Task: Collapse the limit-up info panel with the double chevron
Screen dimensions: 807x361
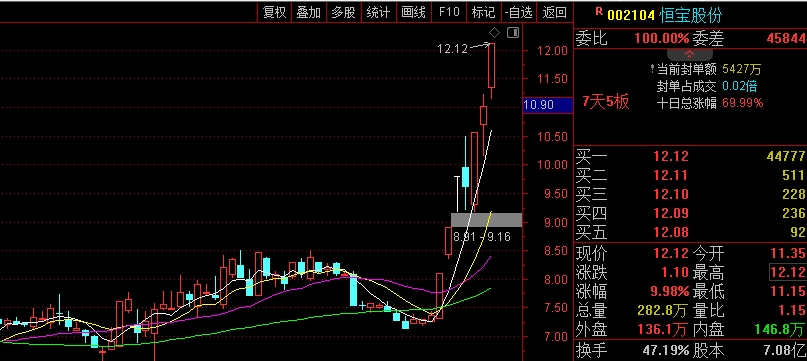Action: point(690,54)
